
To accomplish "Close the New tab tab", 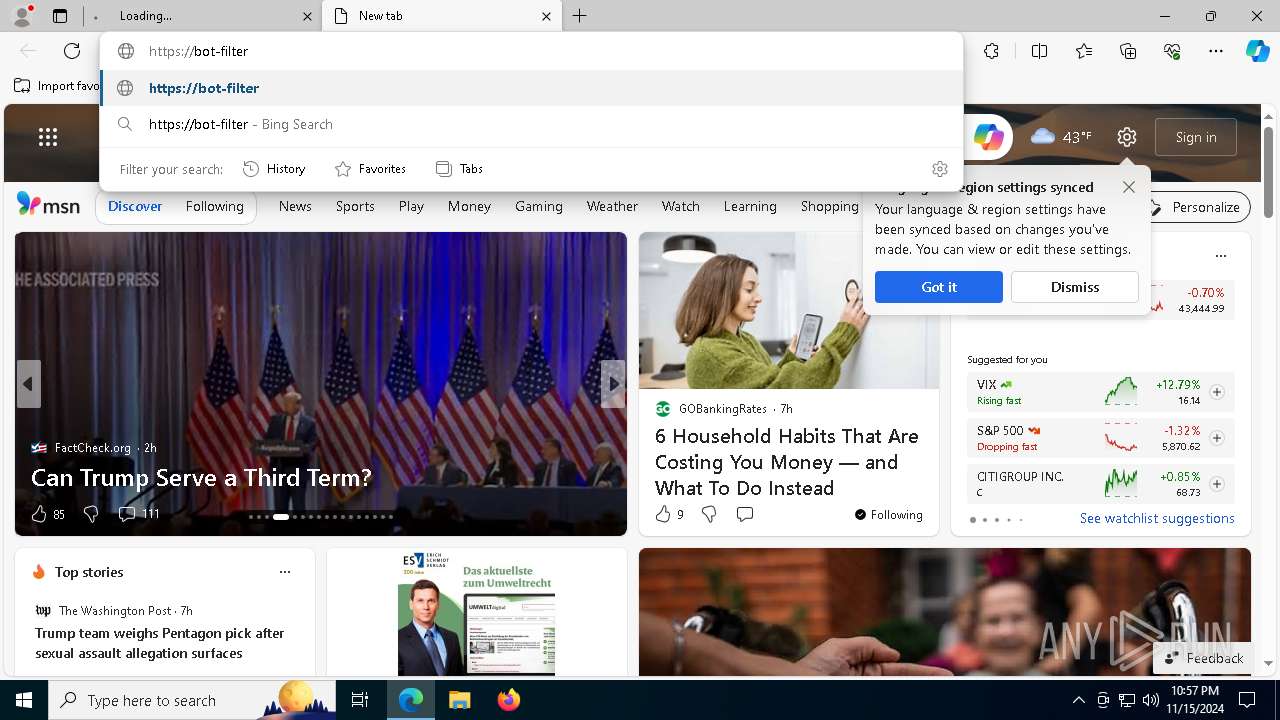I will 546,16.
